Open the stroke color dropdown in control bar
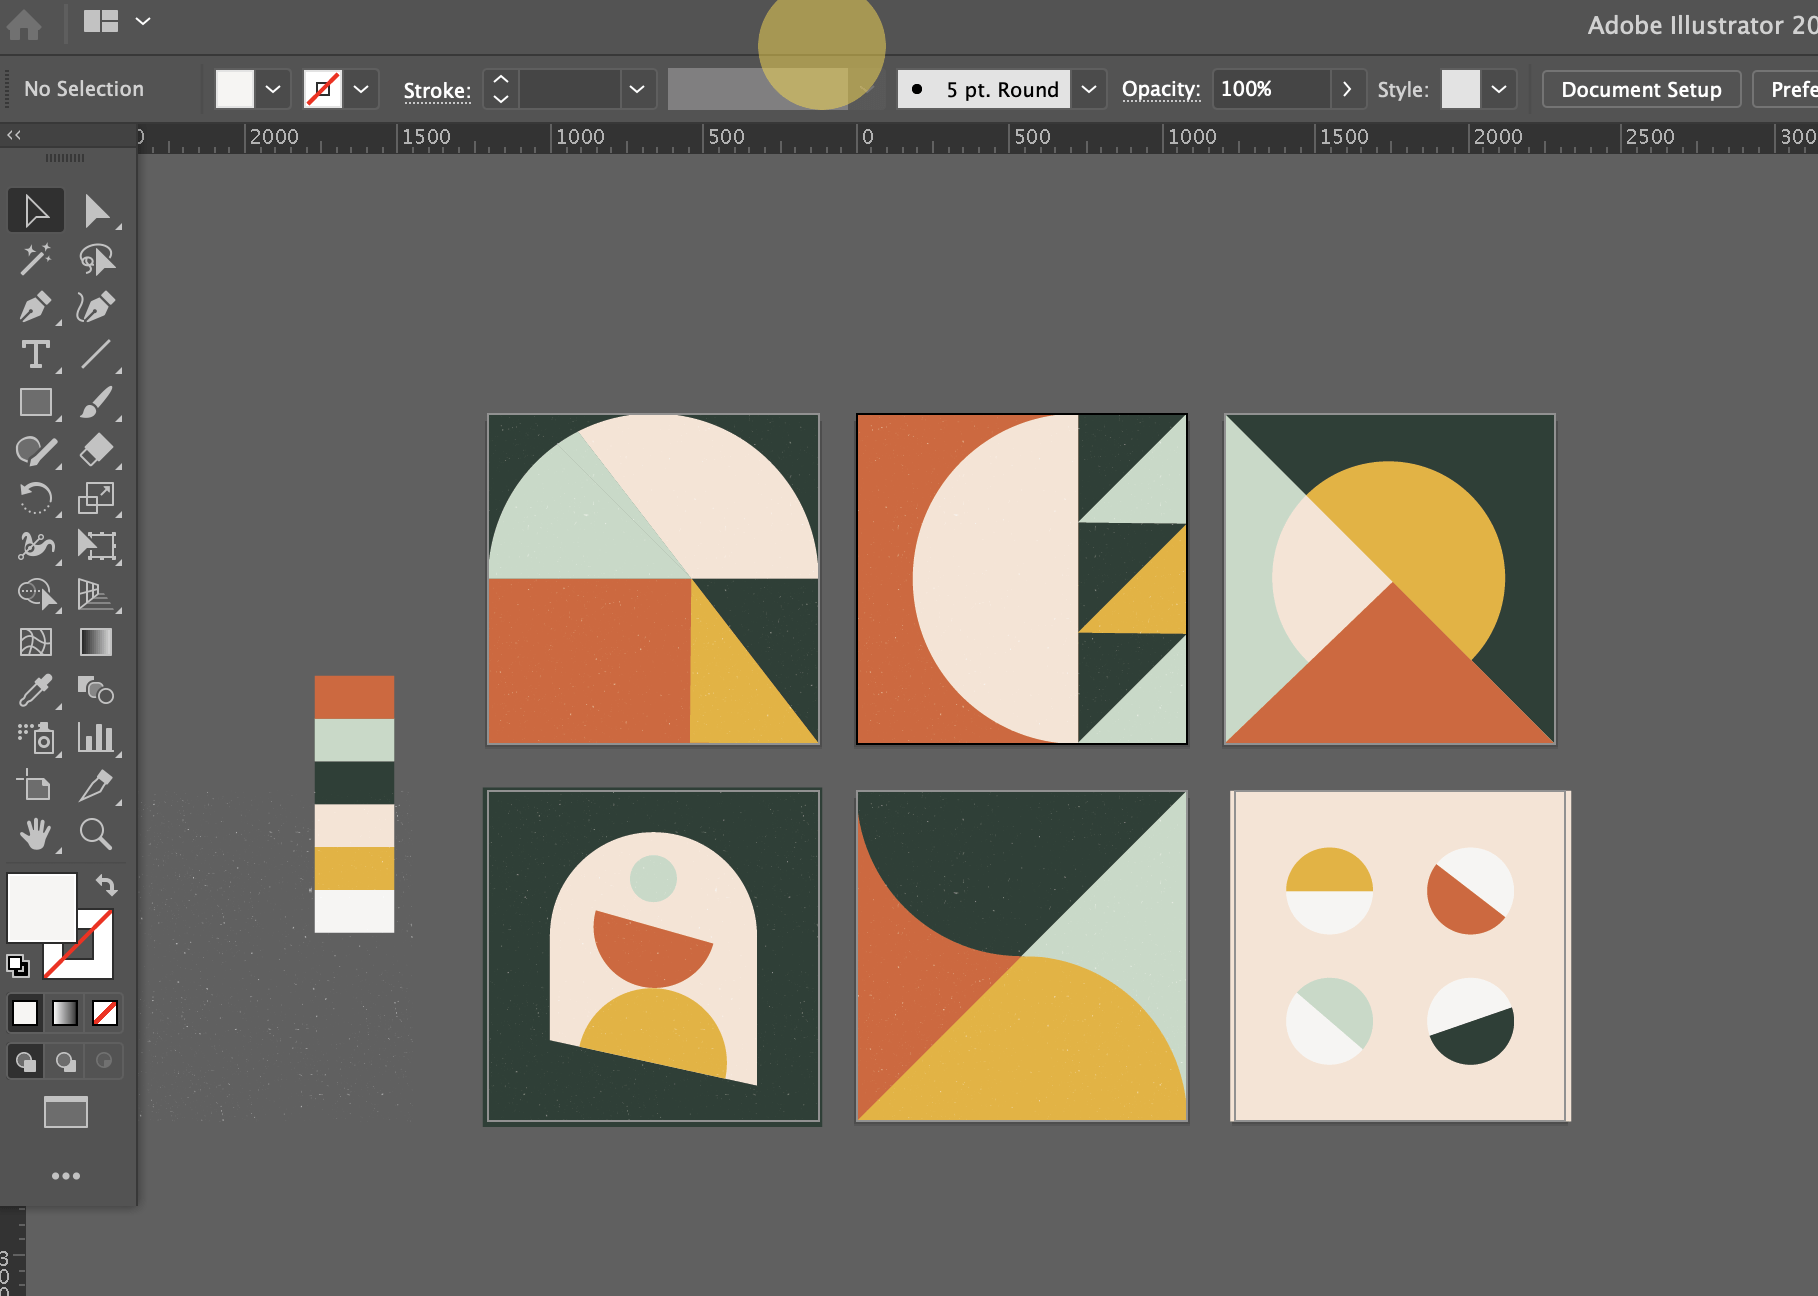This screenshot has width=1818, height=1296. (362, 88)
